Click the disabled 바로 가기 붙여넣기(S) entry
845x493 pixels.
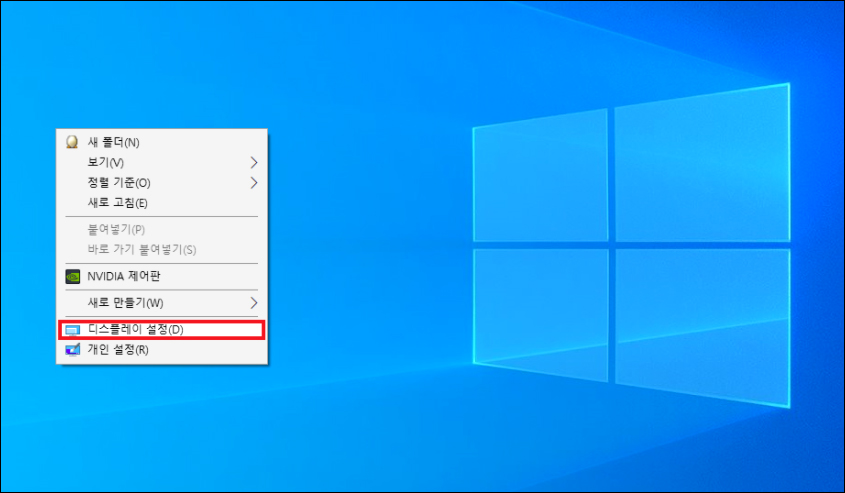pyautogui.click(x=162, y=249)
